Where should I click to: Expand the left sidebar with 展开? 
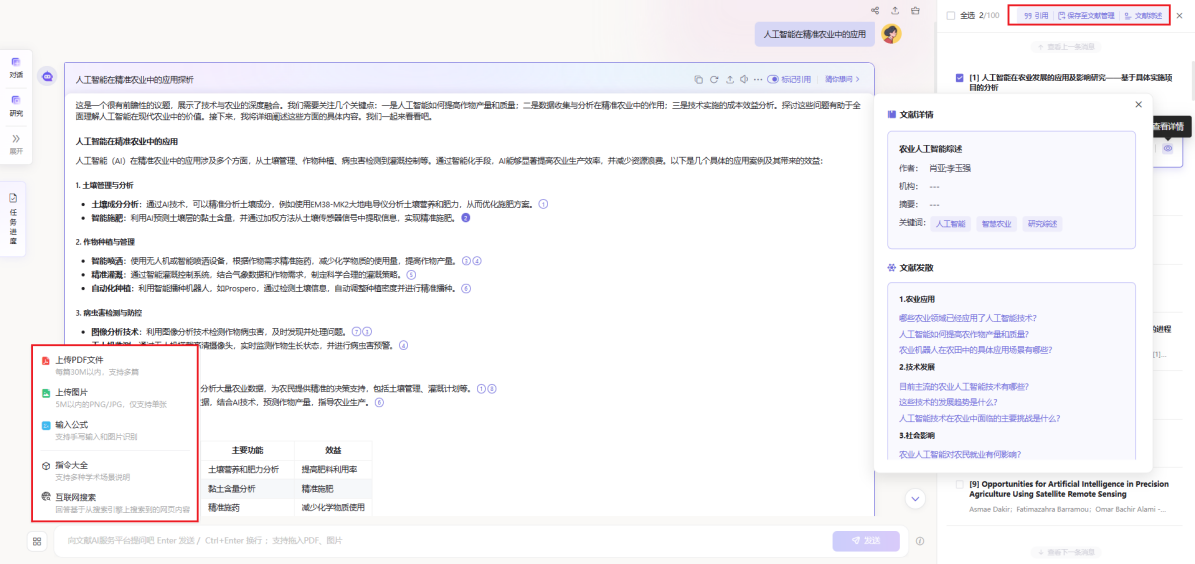click(x=16, y=143)
